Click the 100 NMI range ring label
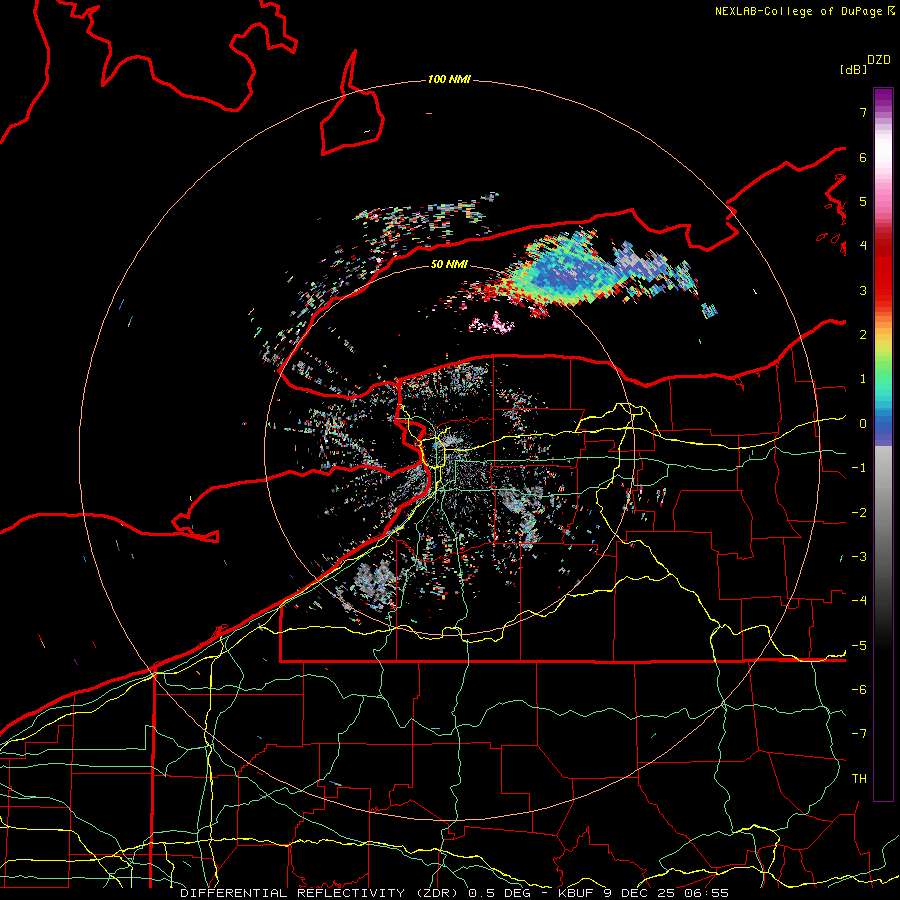This screenshot has width=900, height=900. pos(449,79)
